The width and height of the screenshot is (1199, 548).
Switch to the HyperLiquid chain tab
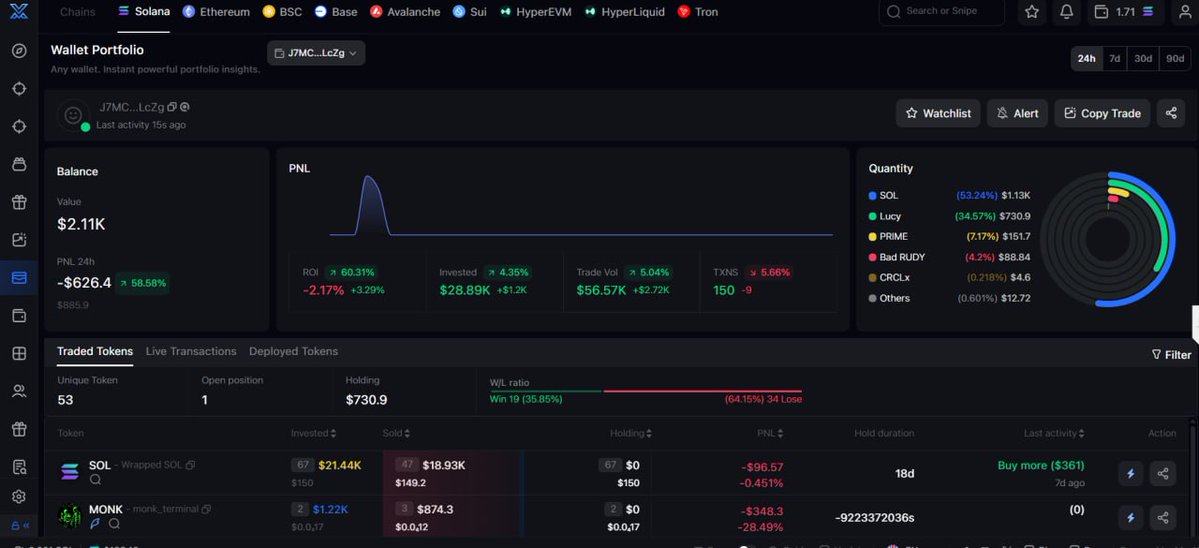pyautogui.click(x=624, y=12)
